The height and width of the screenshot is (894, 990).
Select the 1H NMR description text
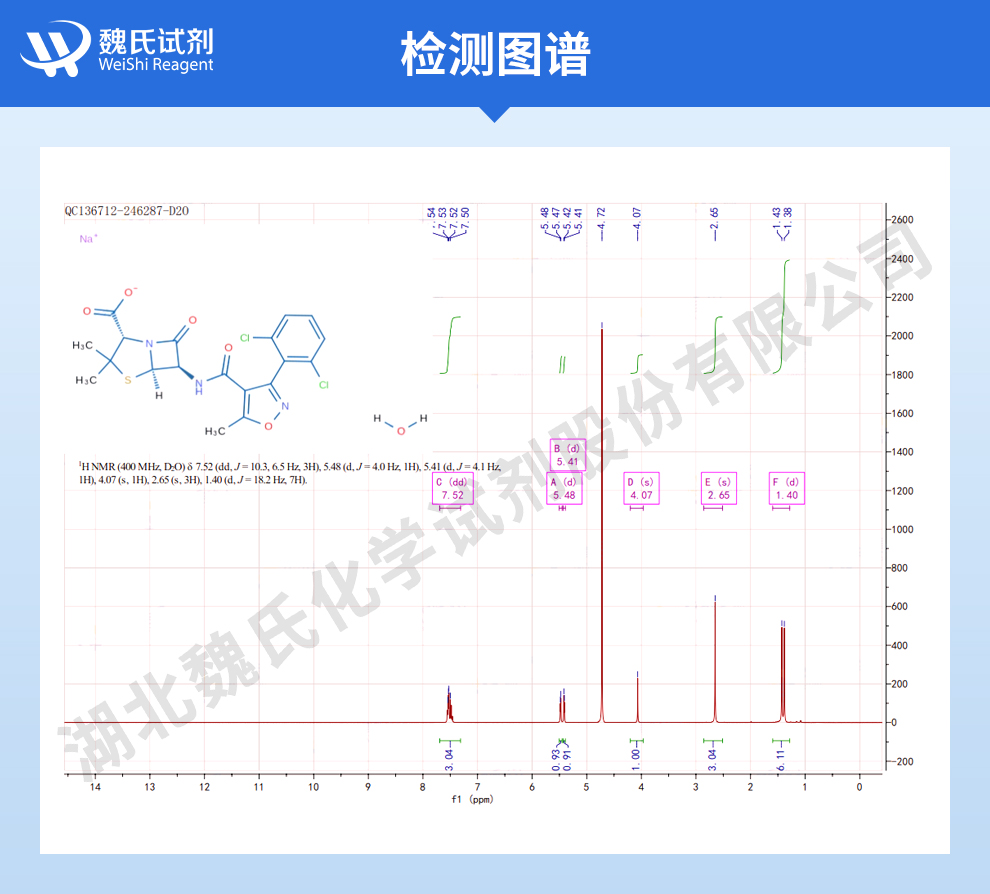(x=290, y=473)
